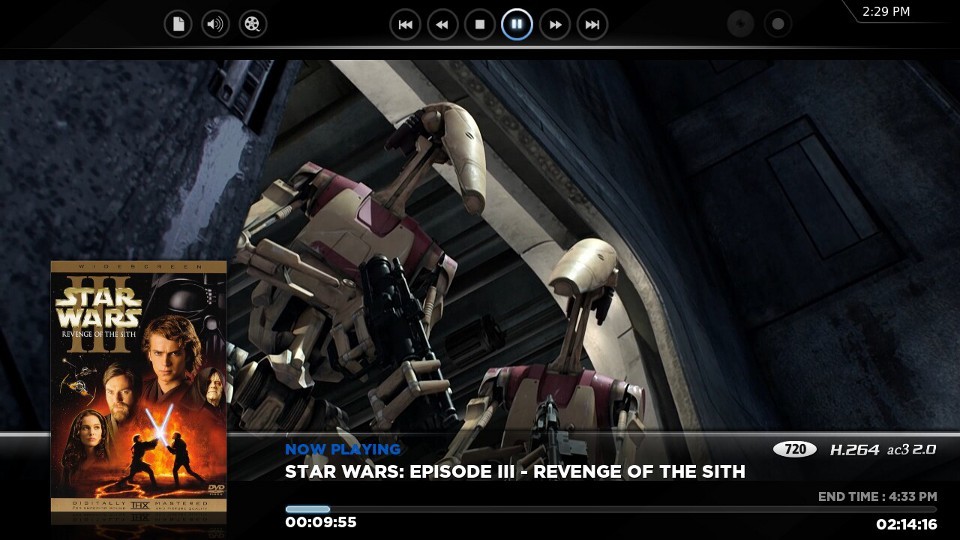The width and height of the screenshot is (960, 540).
Task: Click the NOW PLAYING label
Action: pos(343,449)
